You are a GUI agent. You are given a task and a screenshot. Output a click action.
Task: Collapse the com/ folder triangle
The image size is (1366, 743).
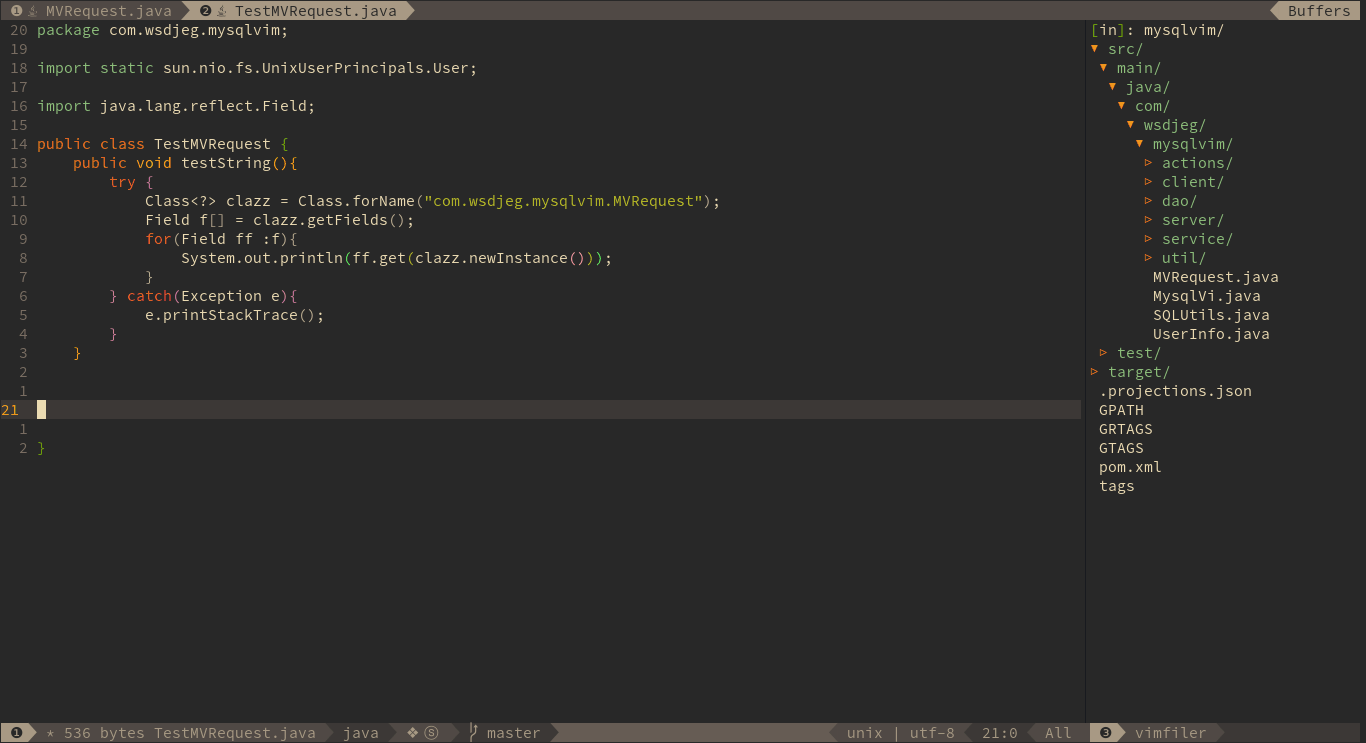point(1122,106)
